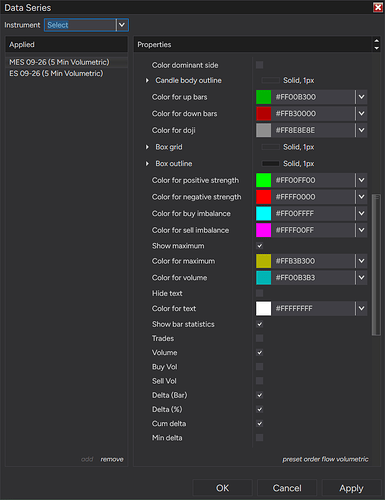The image size is (385, 500).
Task: Click the Instrument Select input field
Action: [81, 25]
